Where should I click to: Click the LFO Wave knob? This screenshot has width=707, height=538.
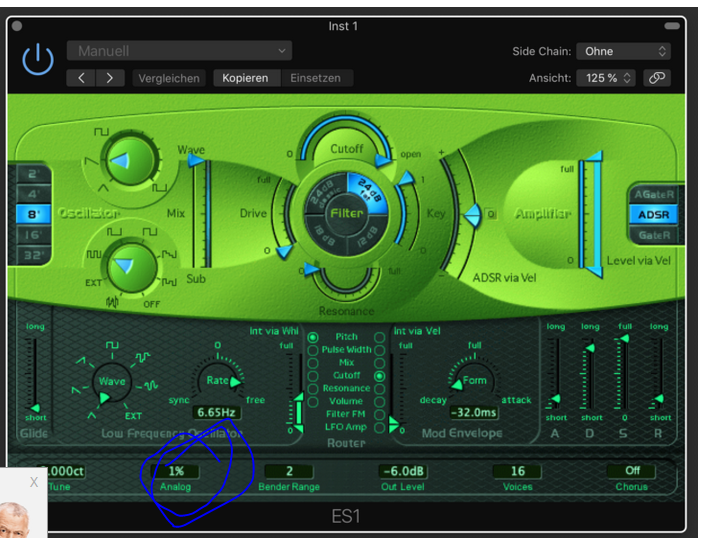(x=111, y=382)
